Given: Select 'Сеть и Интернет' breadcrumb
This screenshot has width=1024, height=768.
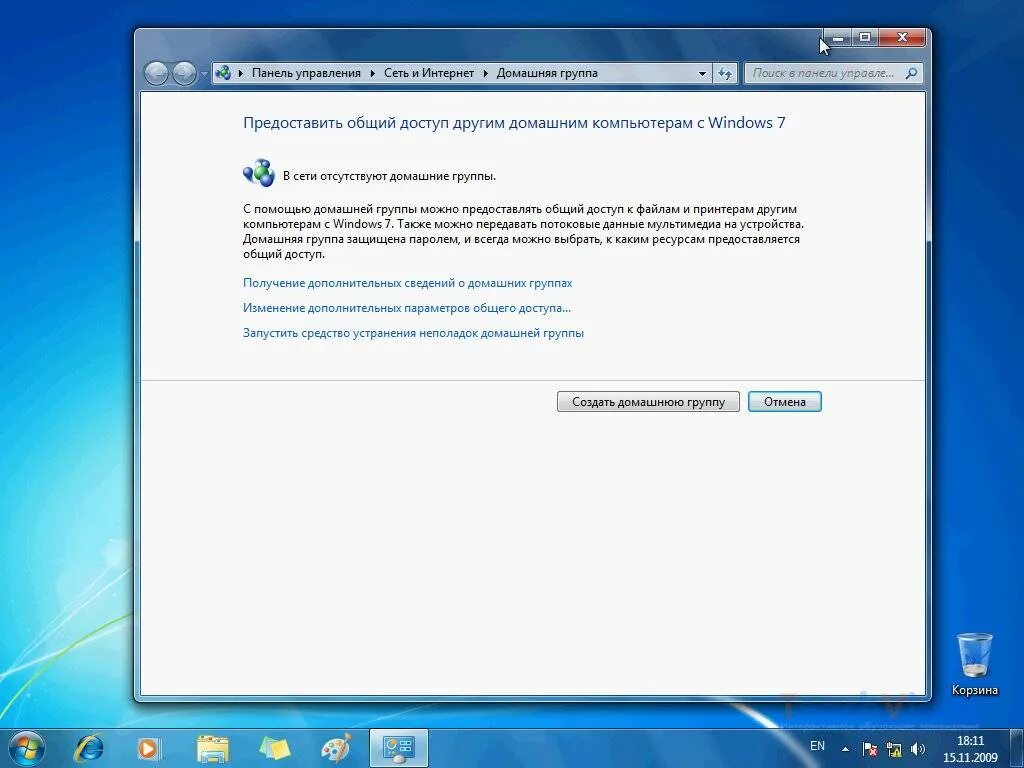Looking at the screenshot, I should [x=429, y=73].
